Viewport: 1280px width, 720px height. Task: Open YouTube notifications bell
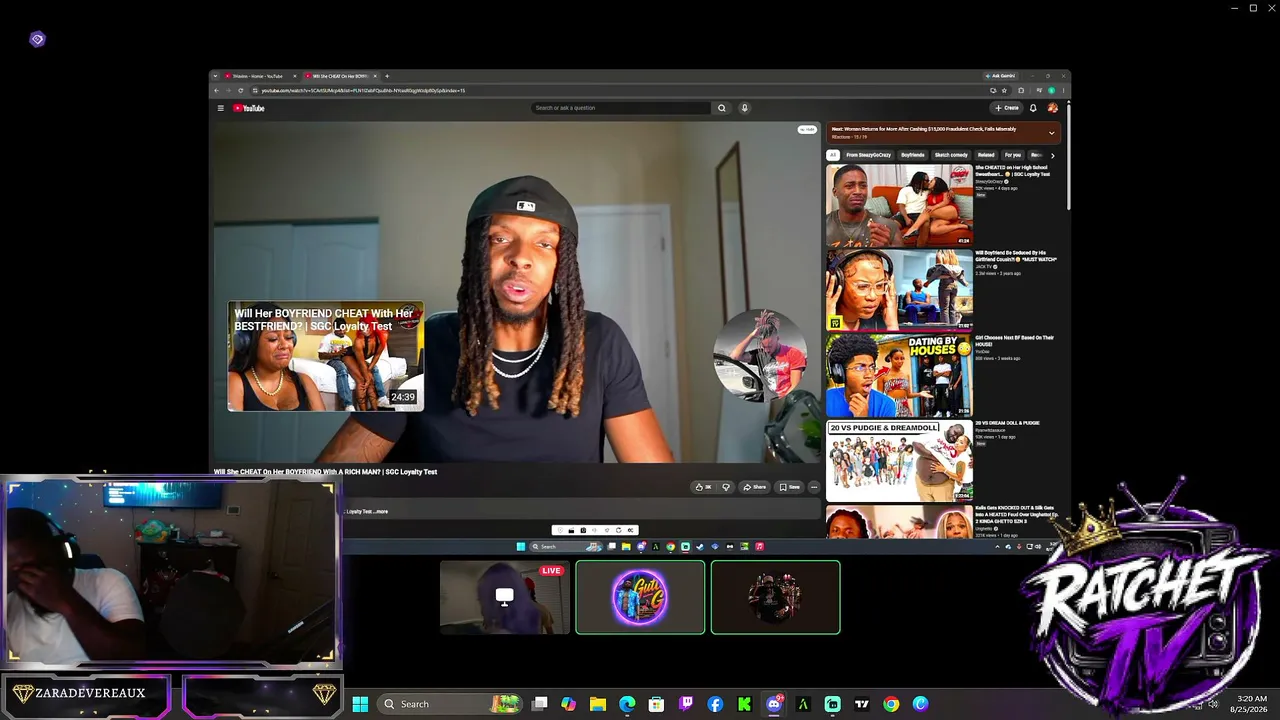click(1033, 108)
